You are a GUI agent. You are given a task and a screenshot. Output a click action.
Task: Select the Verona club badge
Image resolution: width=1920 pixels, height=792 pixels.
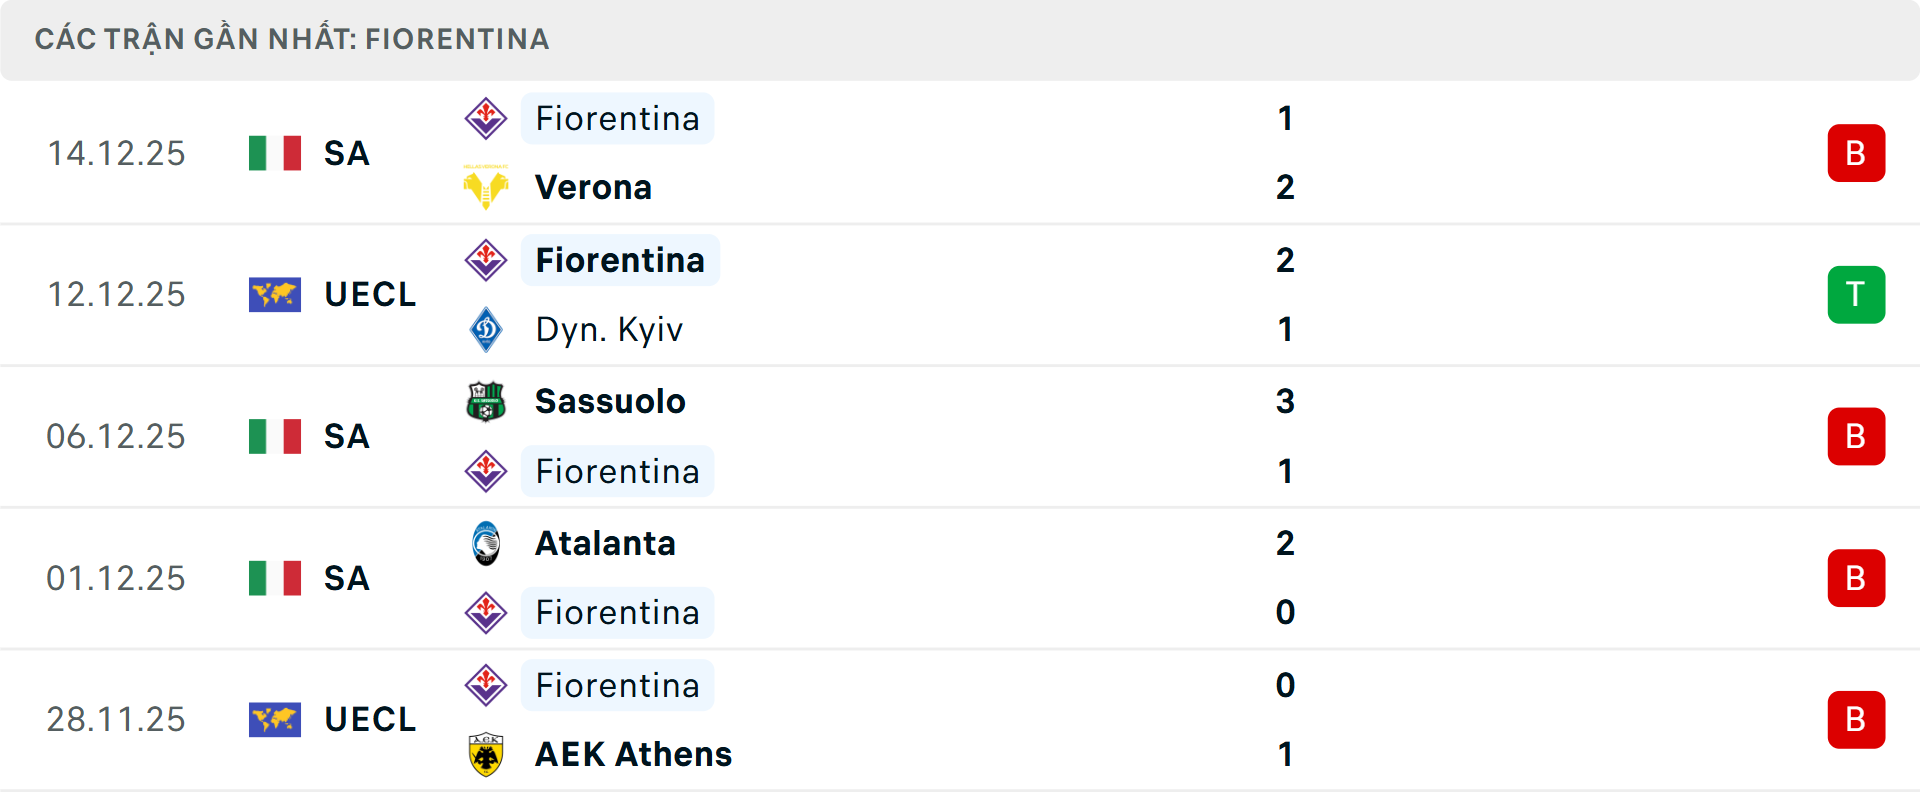click(487, 186)
